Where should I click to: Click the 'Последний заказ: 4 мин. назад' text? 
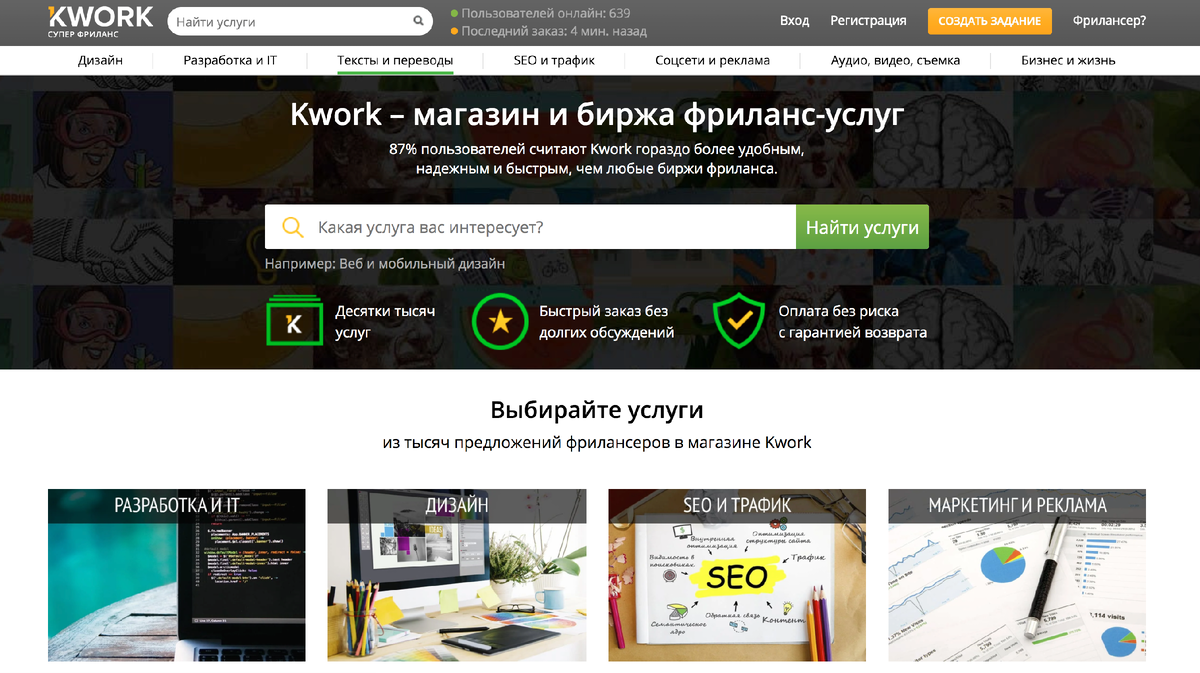554,31
